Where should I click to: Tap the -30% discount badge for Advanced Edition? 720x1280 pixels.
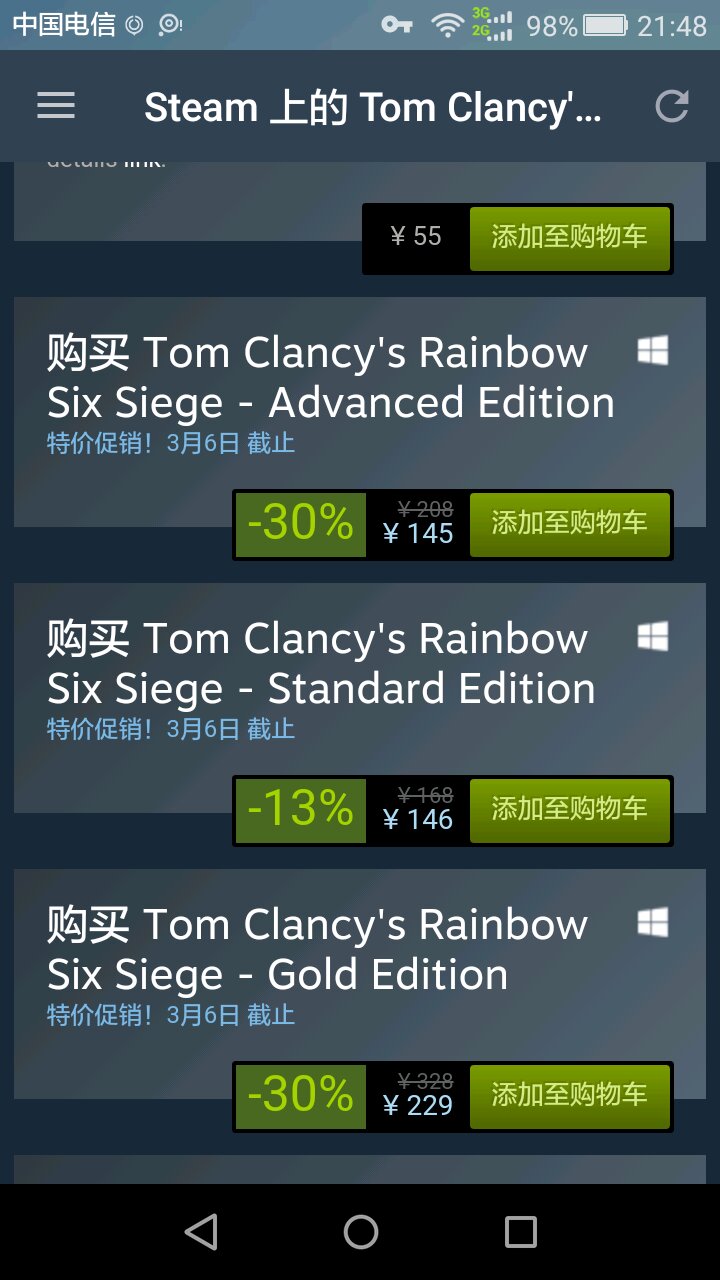pyautogui.click(x=300, y=524)
